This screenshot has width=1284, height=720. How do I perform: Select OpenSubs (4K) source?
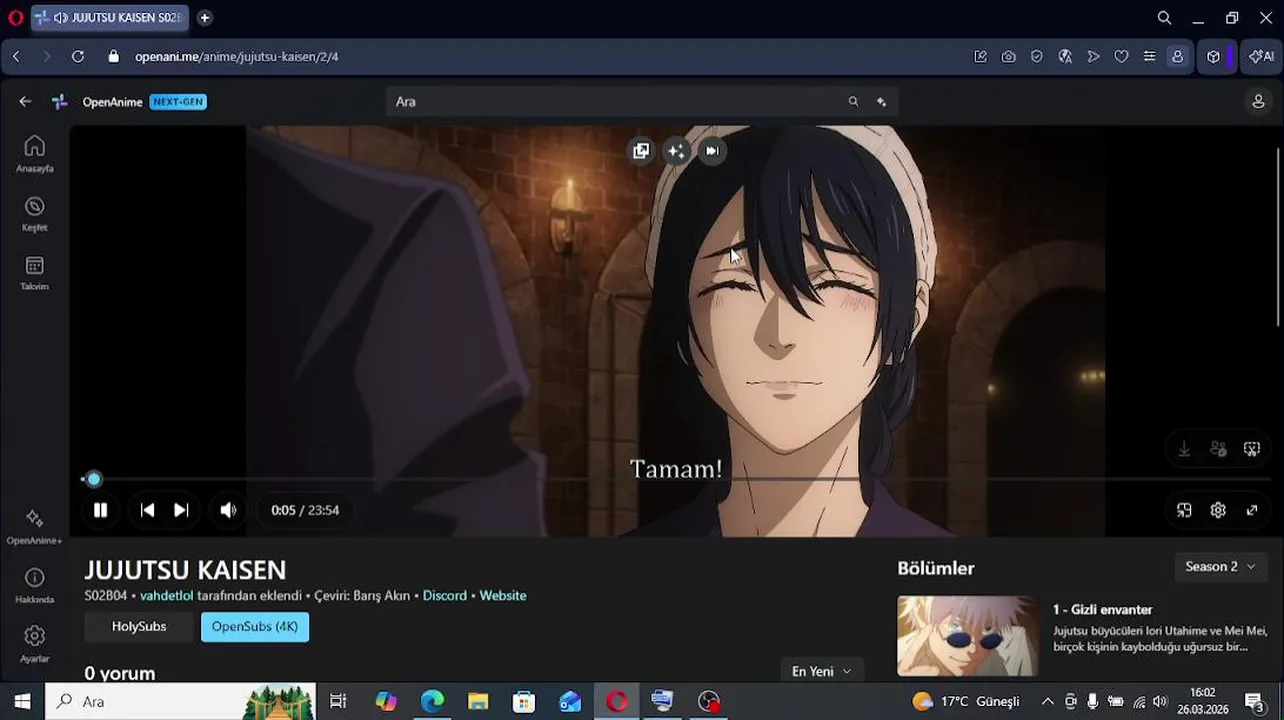[x=255, y=627]
